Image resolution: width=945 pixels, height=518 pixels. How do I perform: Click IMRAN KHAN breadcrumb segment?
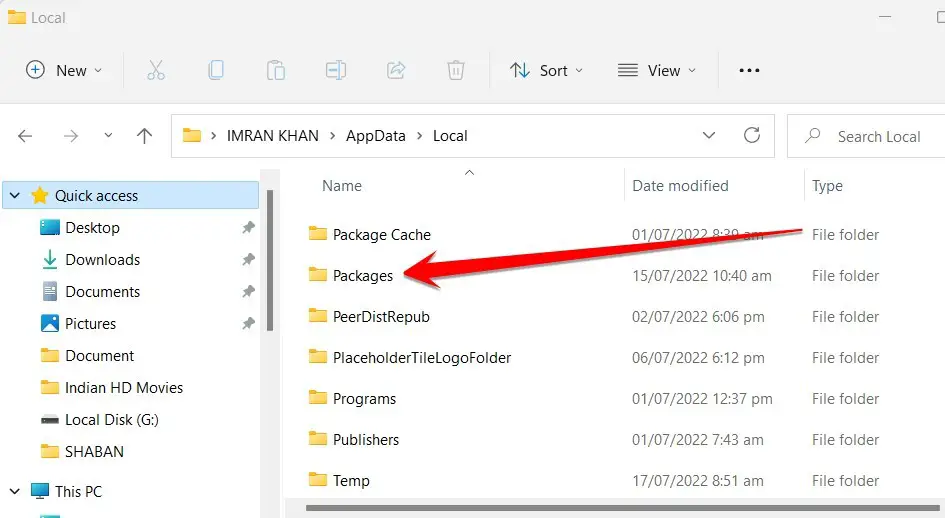click(x=272, y=136)
